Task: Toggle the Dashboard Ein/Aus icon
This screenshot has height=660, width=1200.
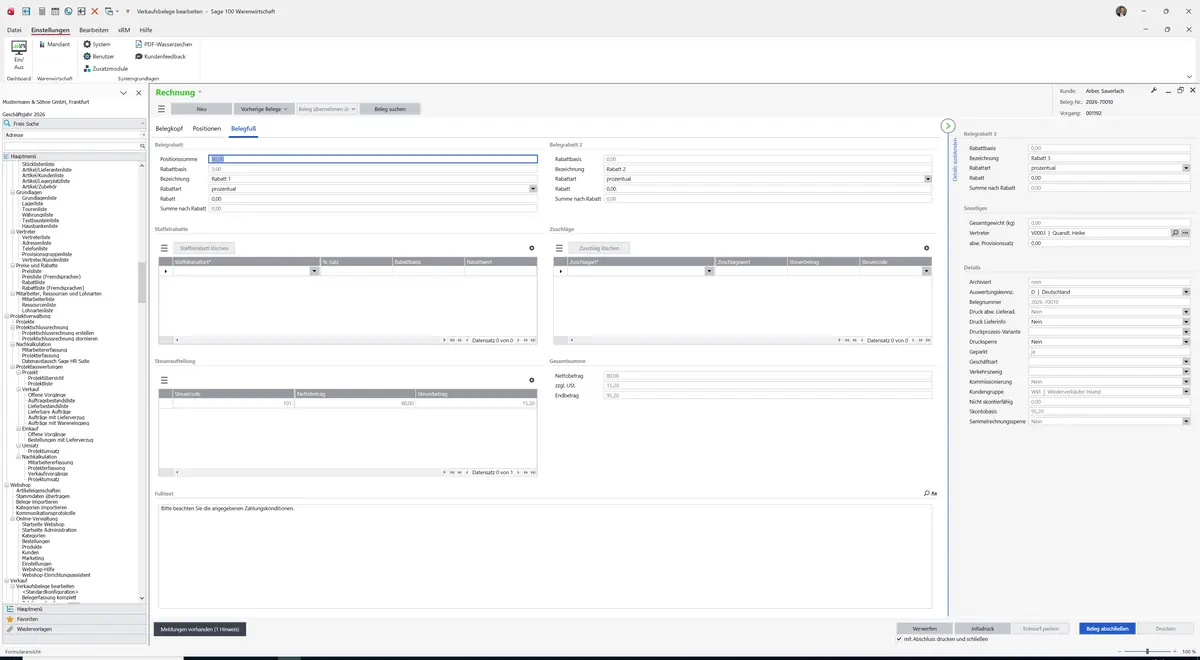Action: (18, 55)
